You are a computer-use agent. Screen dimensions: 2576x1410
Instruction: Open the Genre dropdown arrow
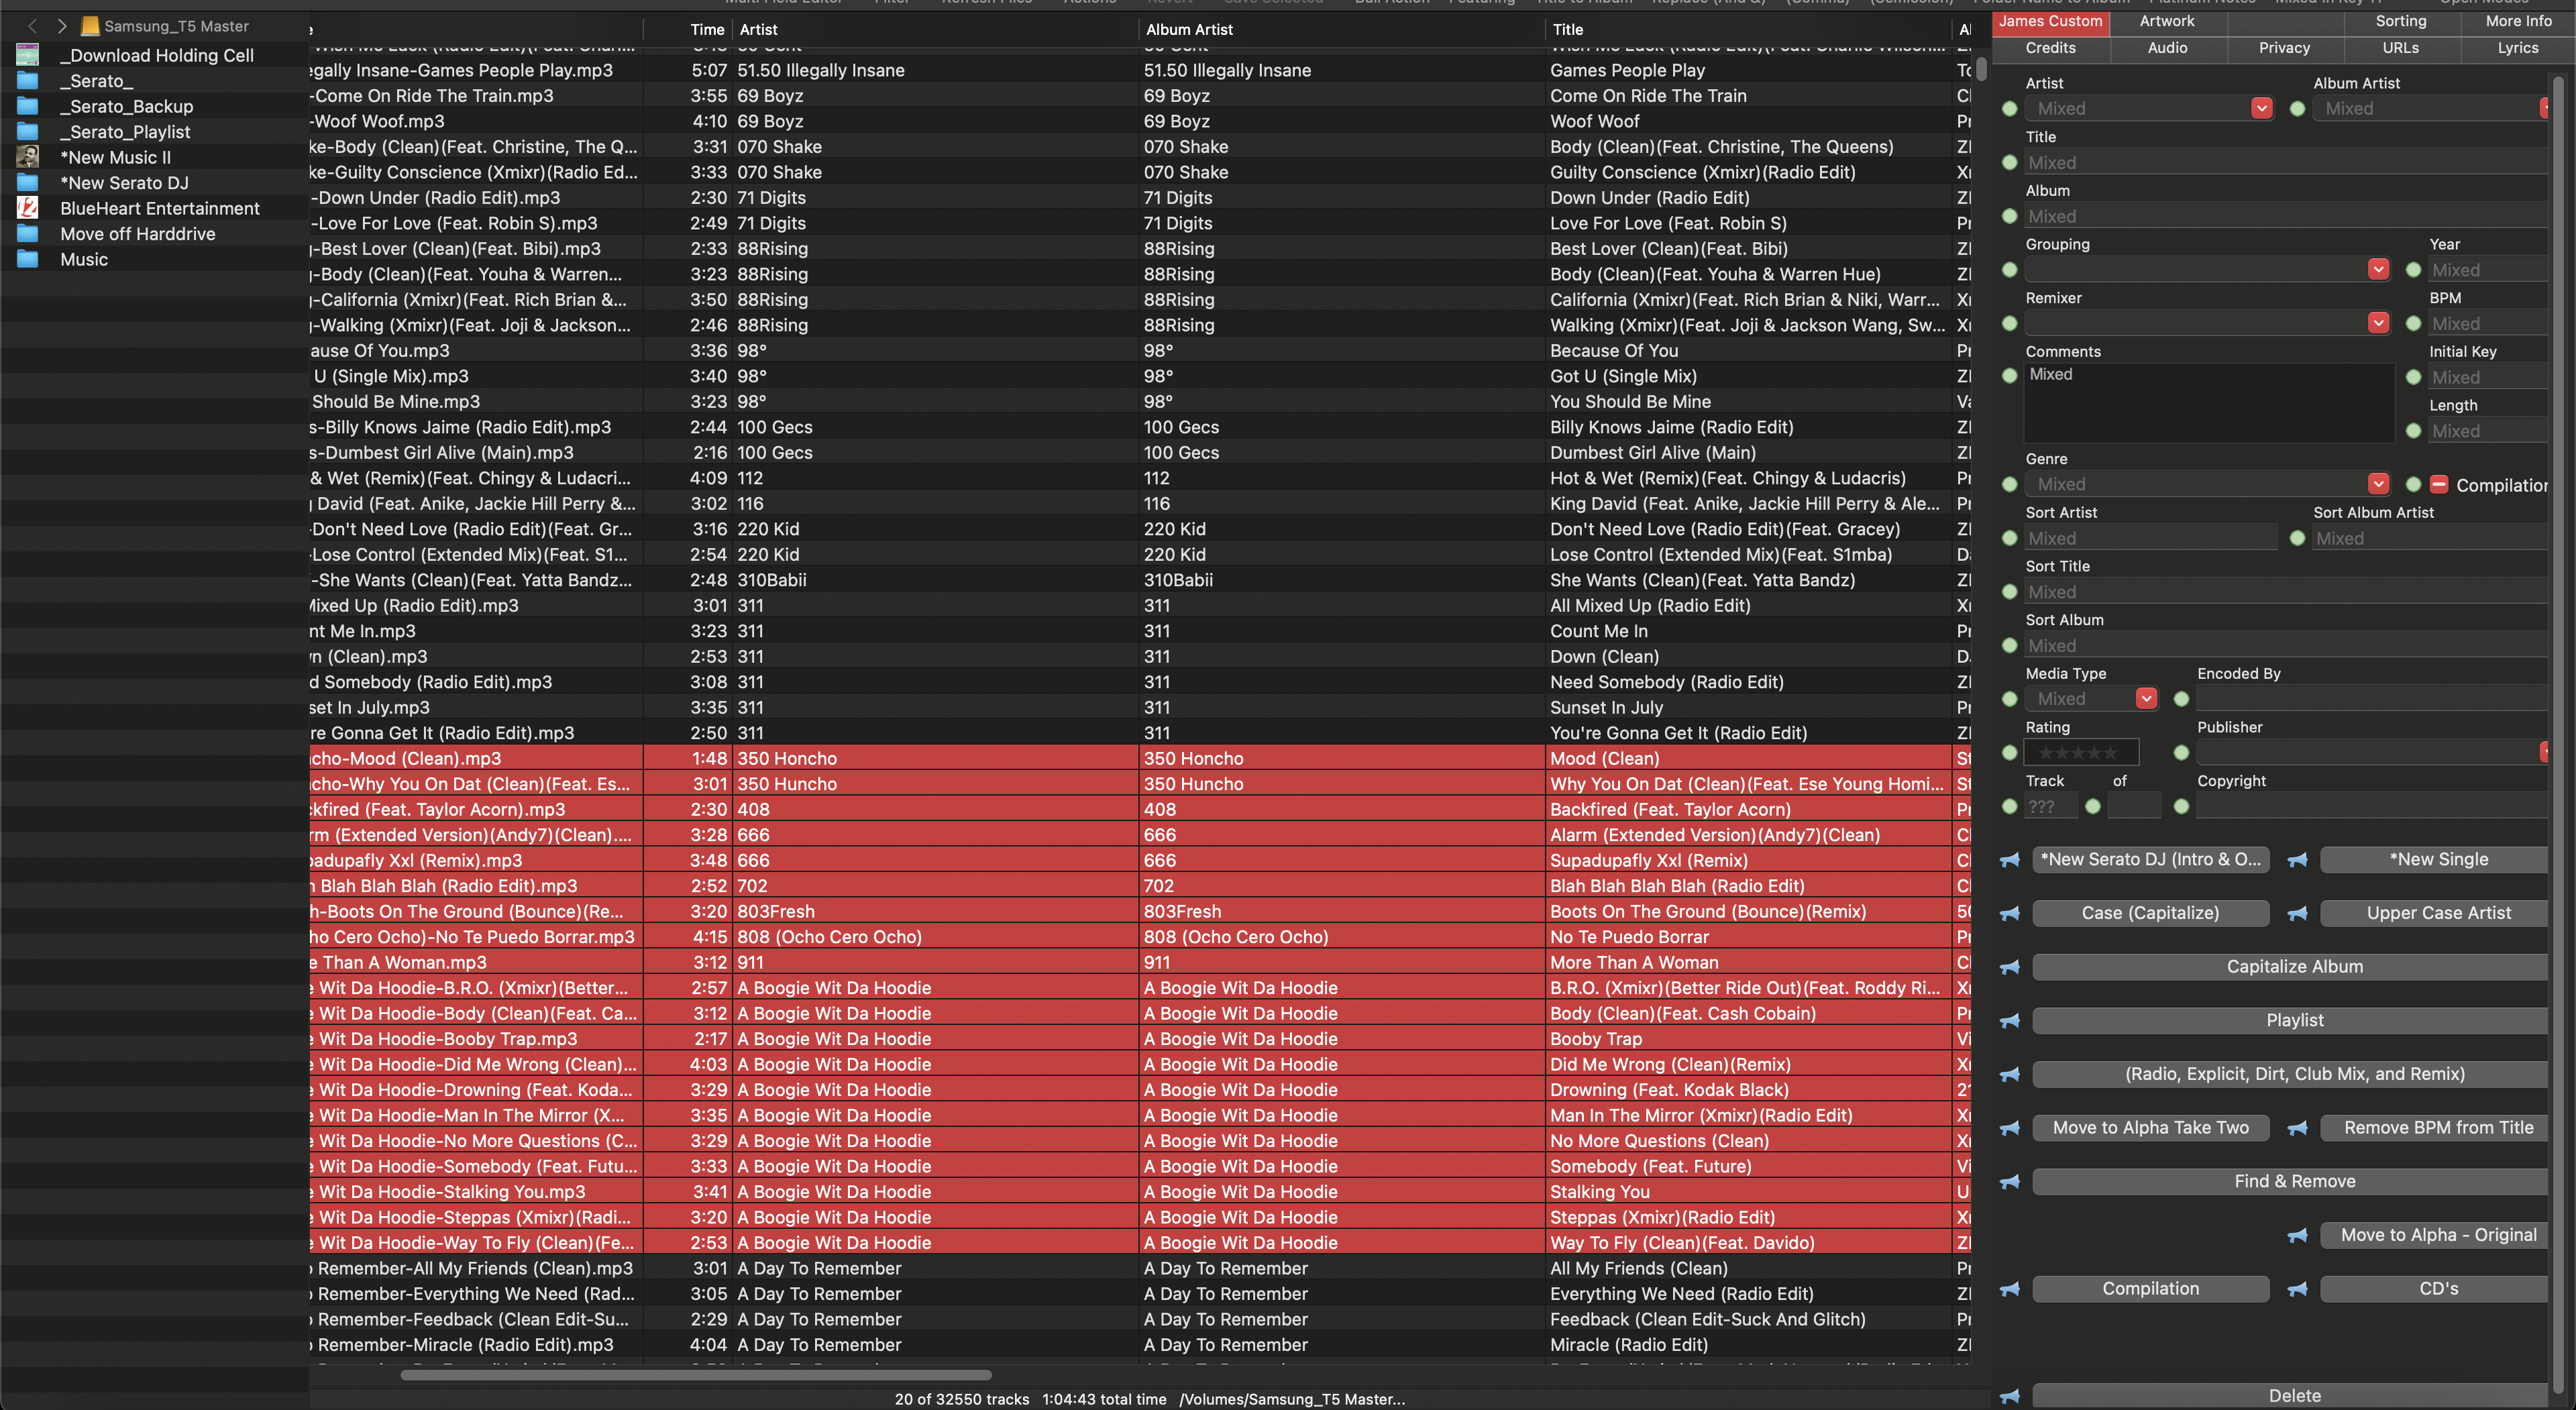pyautogui.click(x=2378, y=485)
